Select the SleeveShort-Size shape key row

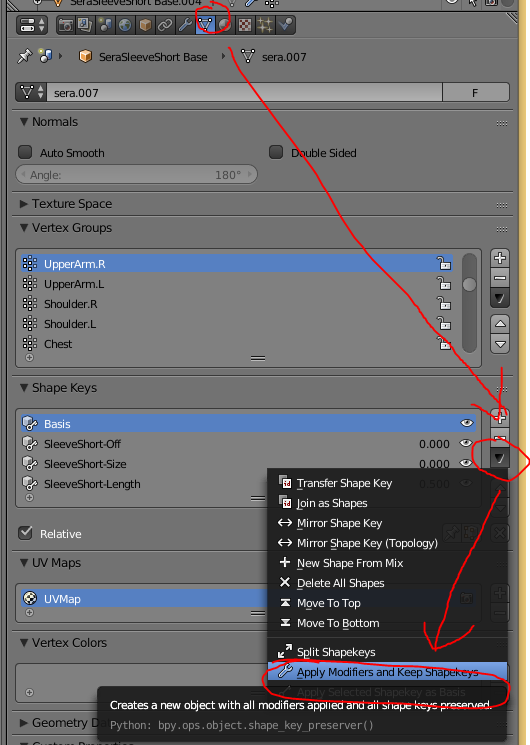pos(249,464)
